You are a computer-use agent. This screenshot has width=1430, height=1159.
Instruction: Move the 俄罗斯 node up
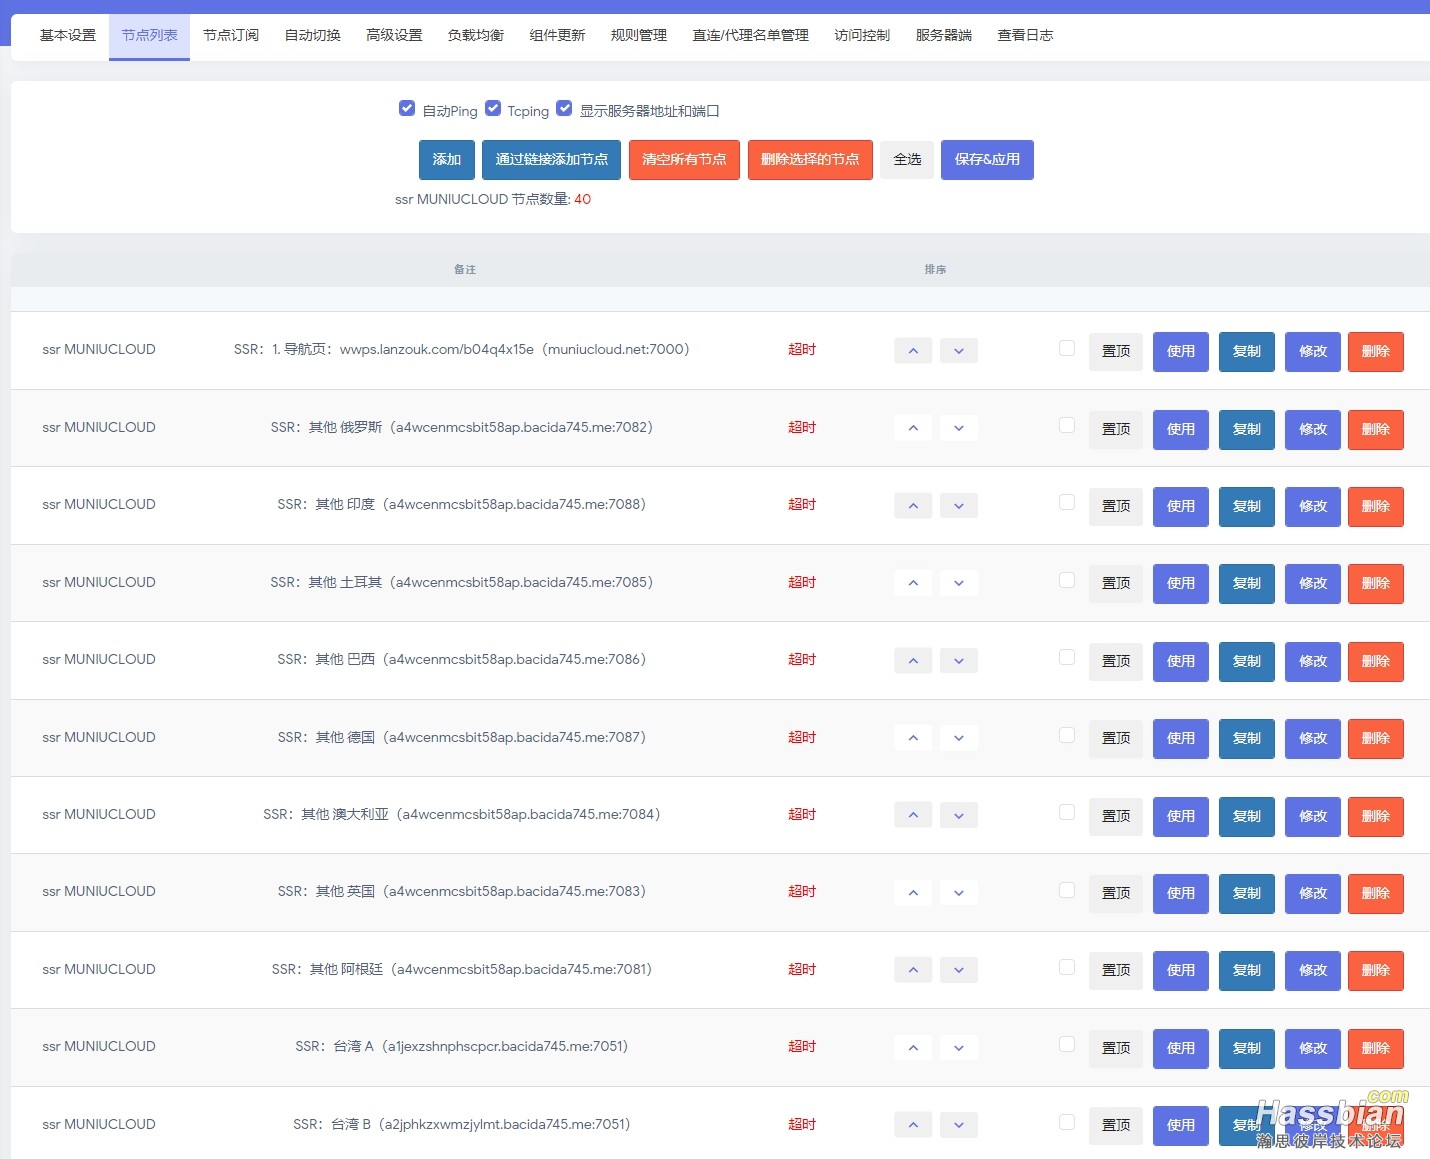pos(913,428)
